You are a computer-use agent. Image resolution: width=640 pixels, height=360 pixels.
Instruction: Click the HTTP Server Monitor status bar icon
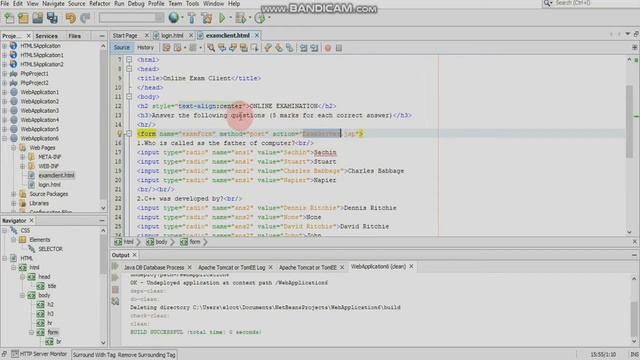coord(15,354)
